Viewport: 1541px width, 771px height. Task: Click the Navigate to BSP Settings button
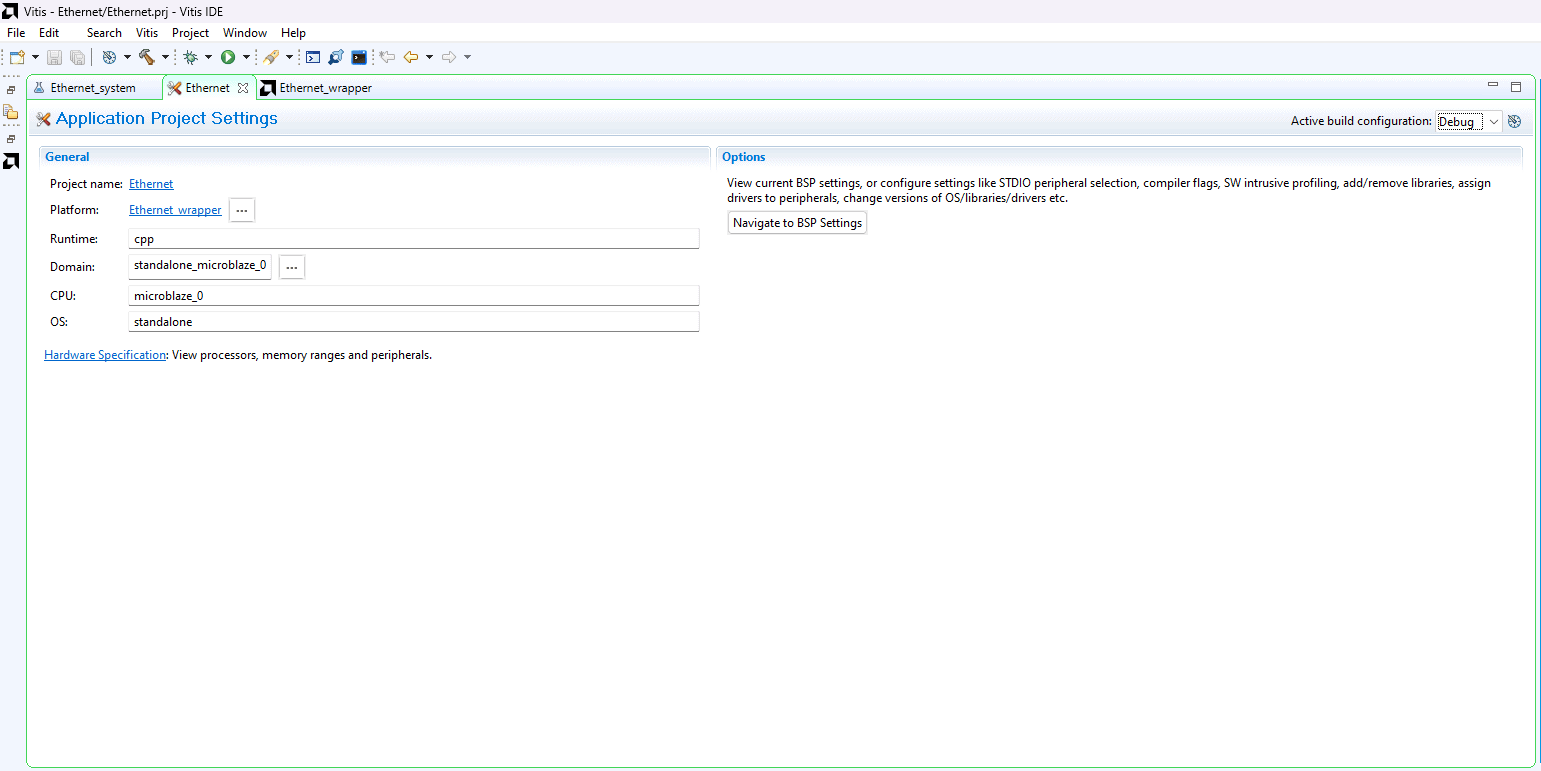(x=797, y=223)
